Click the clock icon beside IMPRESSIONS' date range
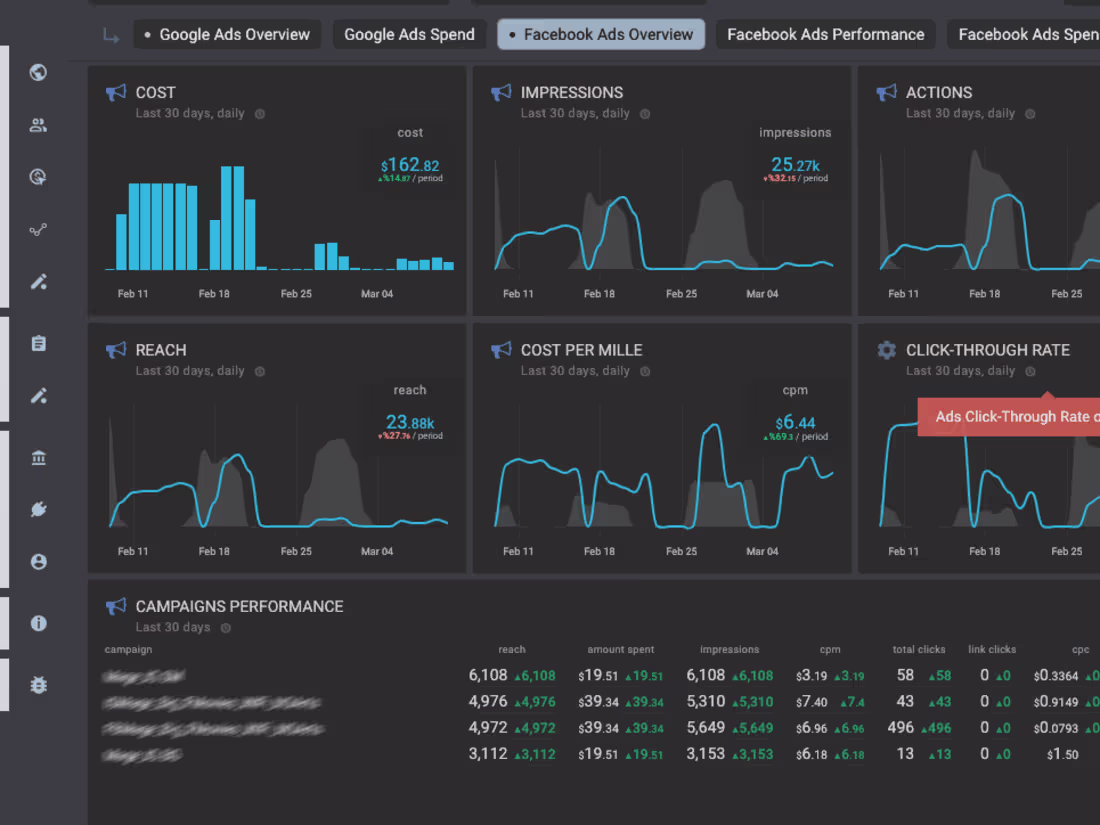Screen dimensions: 1100x825 pyautogui.click(x=645, y=114)
